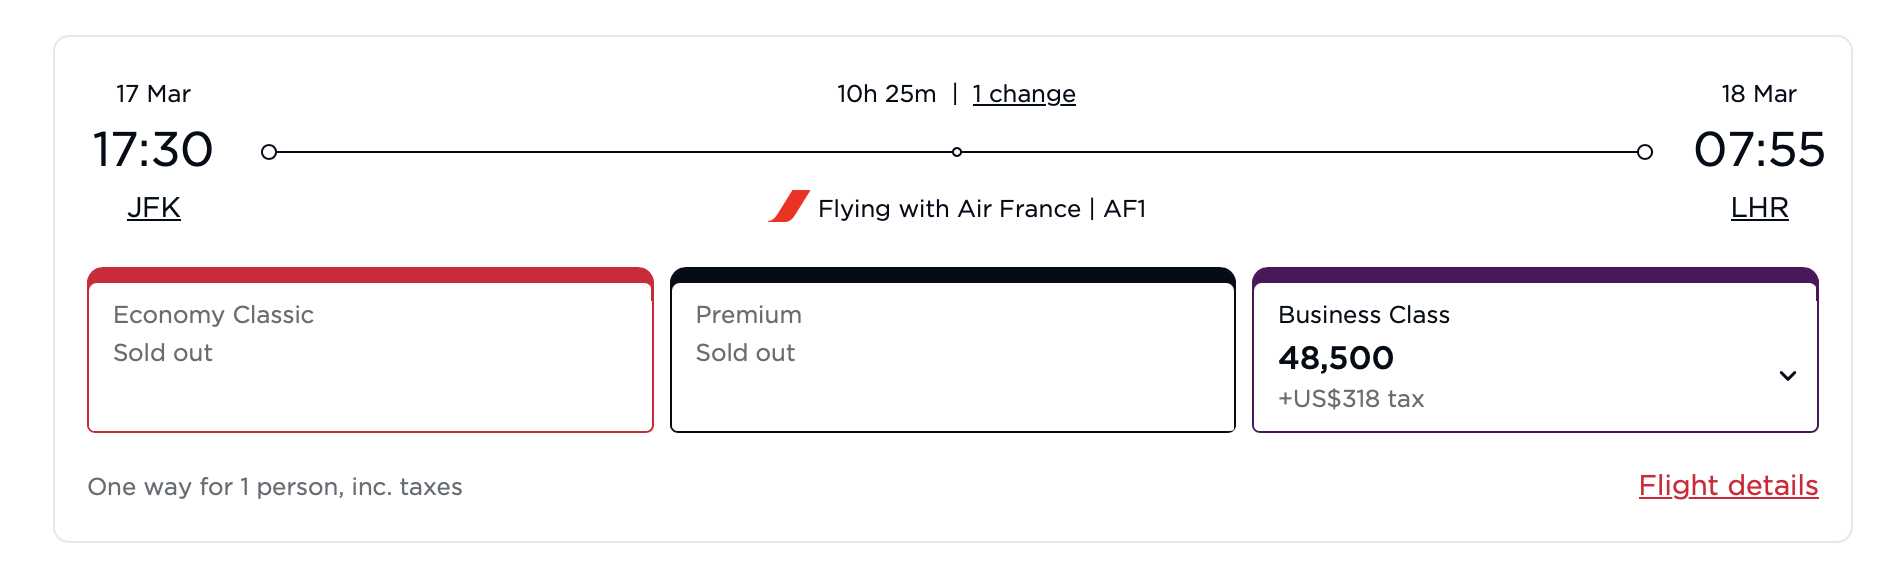The height and width of the screenshot is (578, 1878).
Task: Click the 17:30 departure time
Action: tap(153, 150)
